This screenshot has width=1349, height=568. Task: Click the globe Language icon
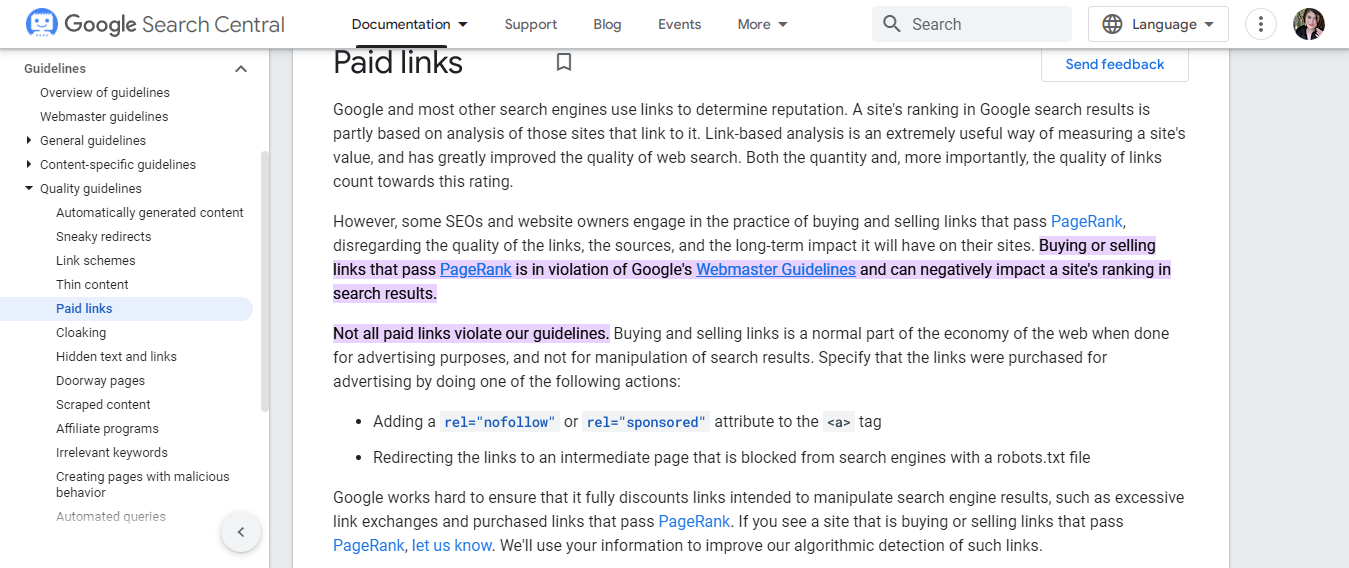coord(1112,24)
